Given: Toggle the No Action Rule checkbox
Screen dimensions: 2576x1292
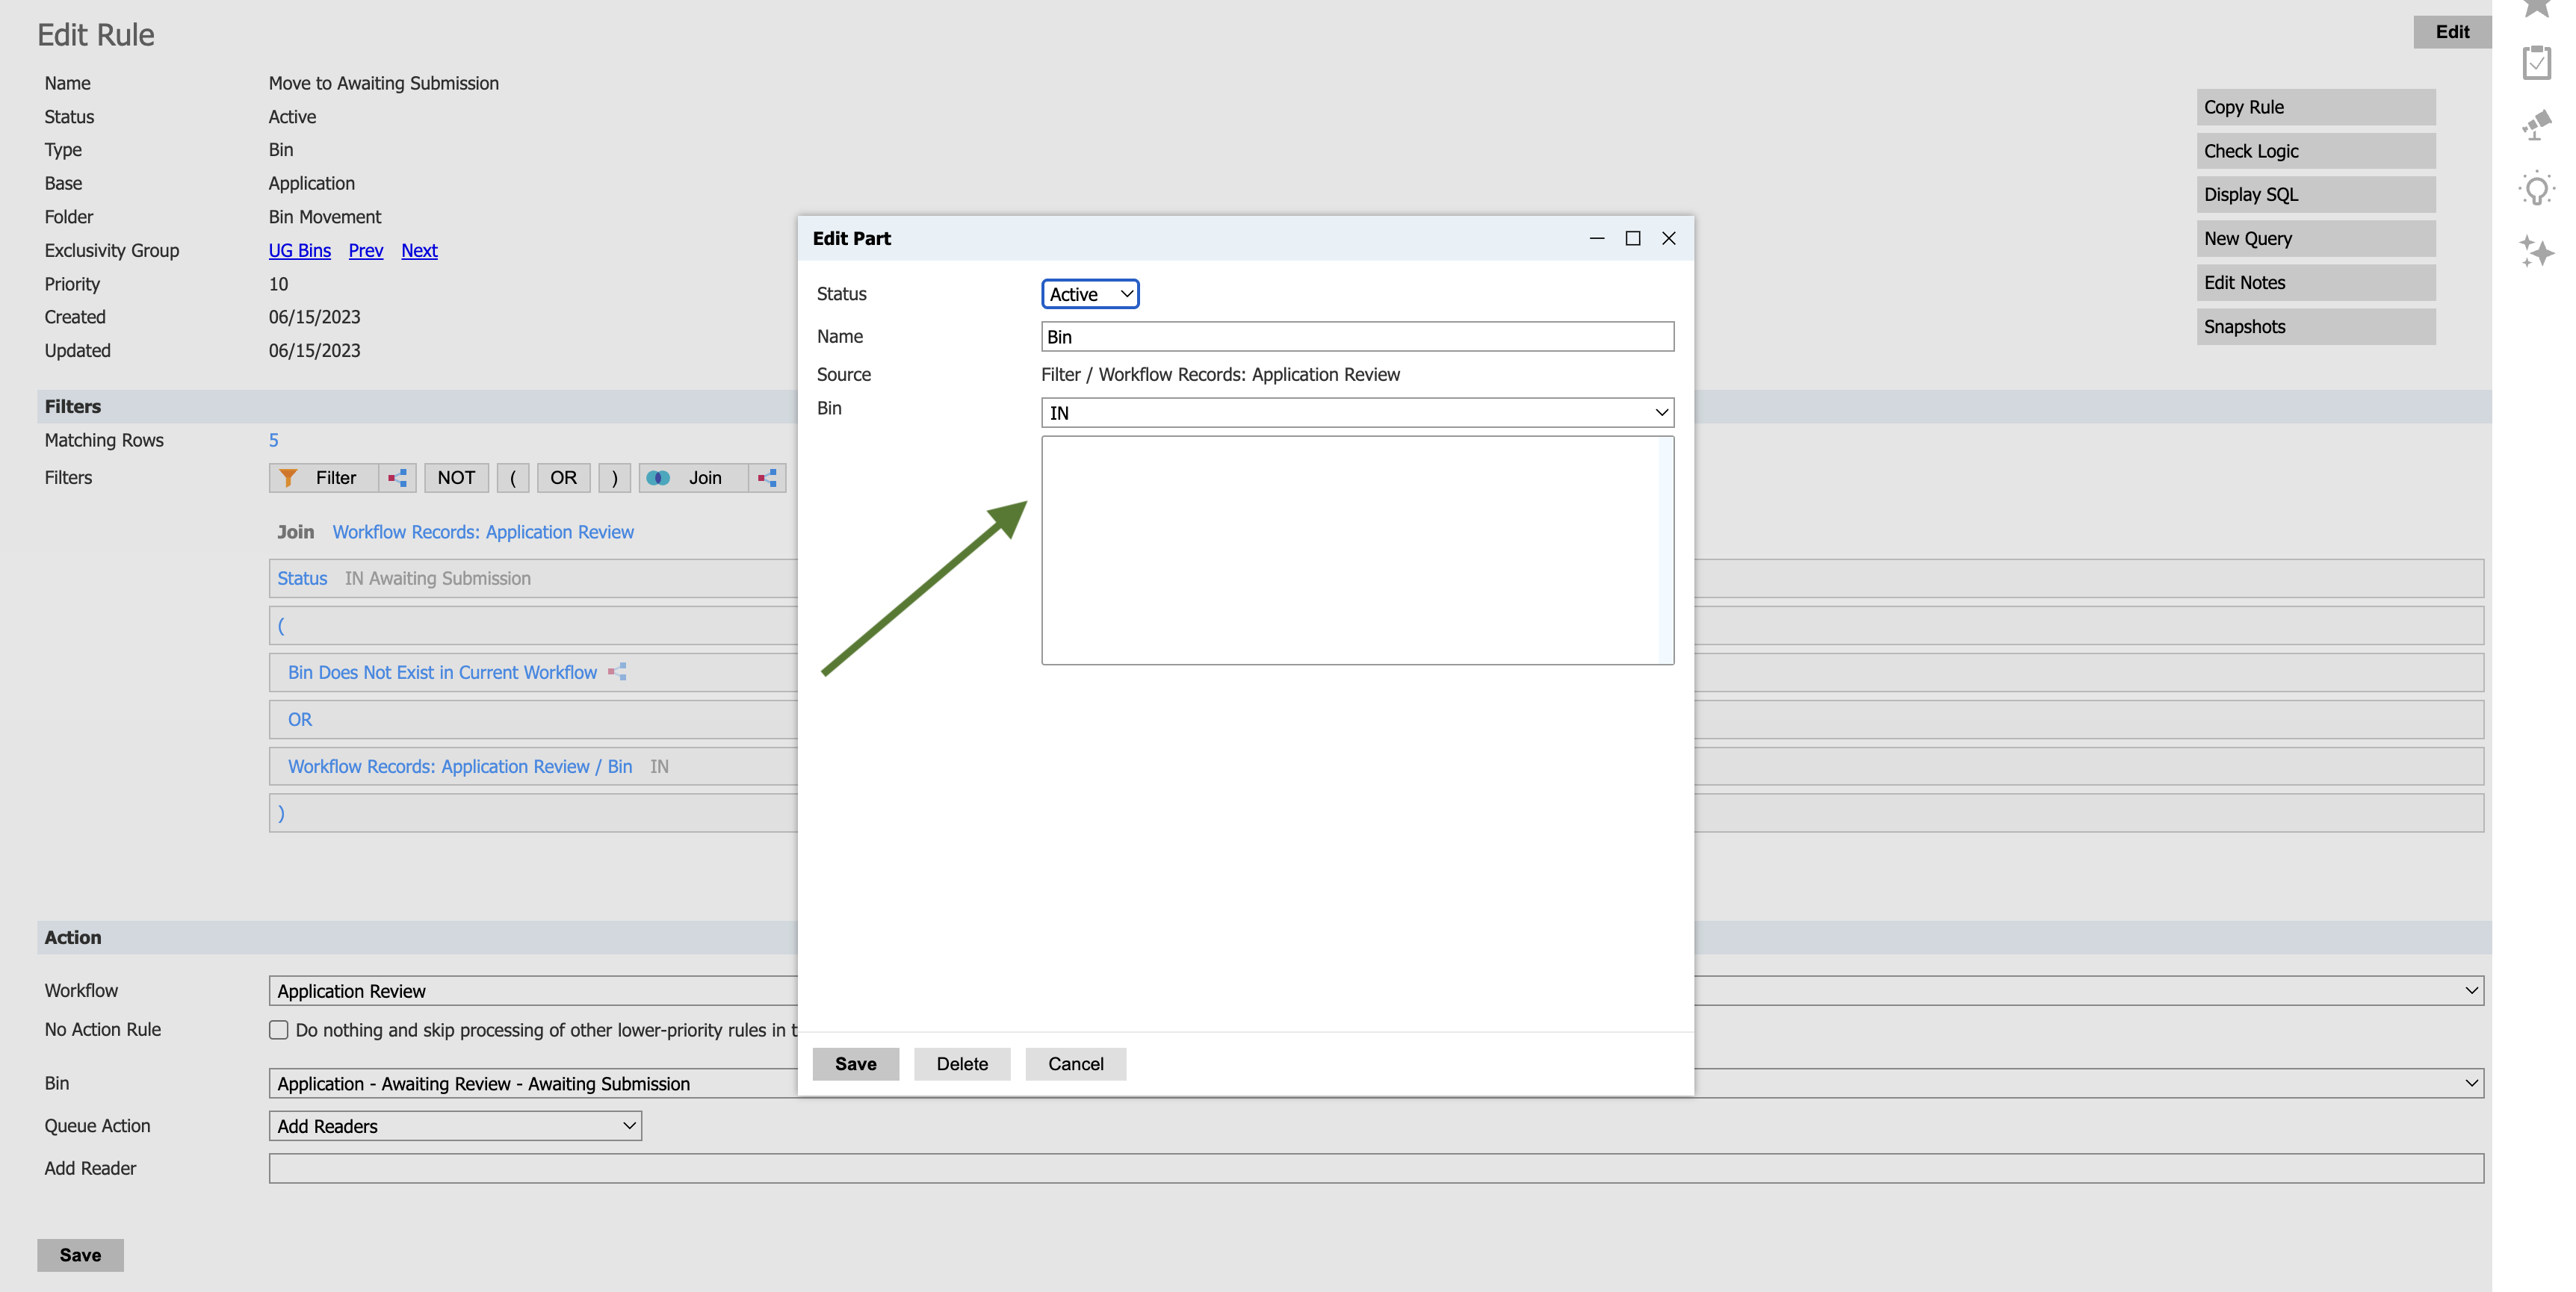Looking at the screenshot, I should [279, 1030].
